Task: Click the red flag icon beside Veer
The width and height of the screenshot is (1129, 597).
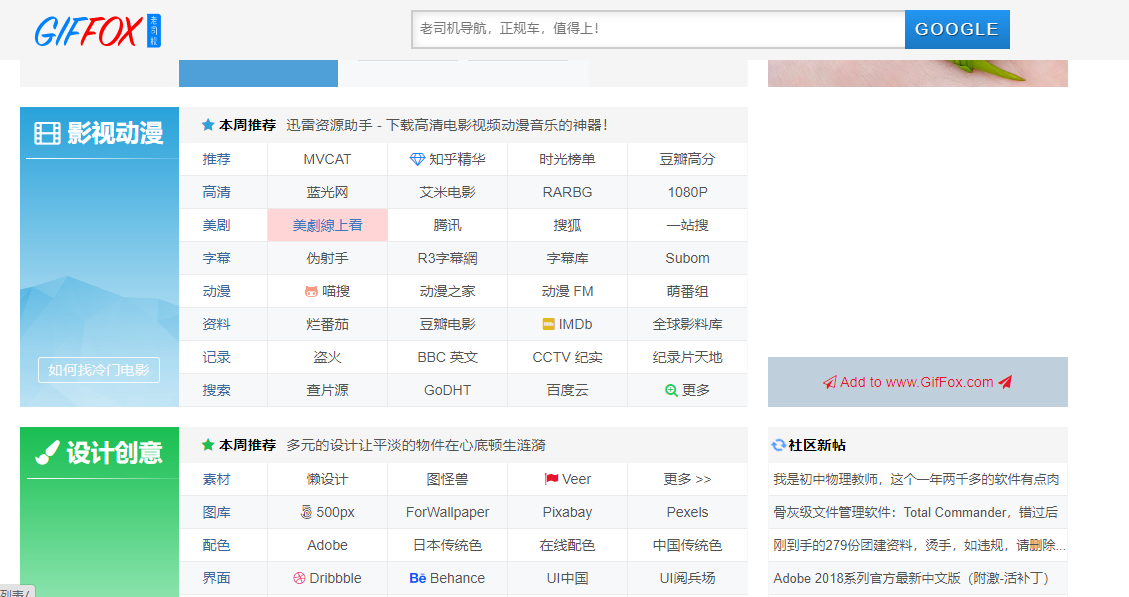Action: [552, 479]
